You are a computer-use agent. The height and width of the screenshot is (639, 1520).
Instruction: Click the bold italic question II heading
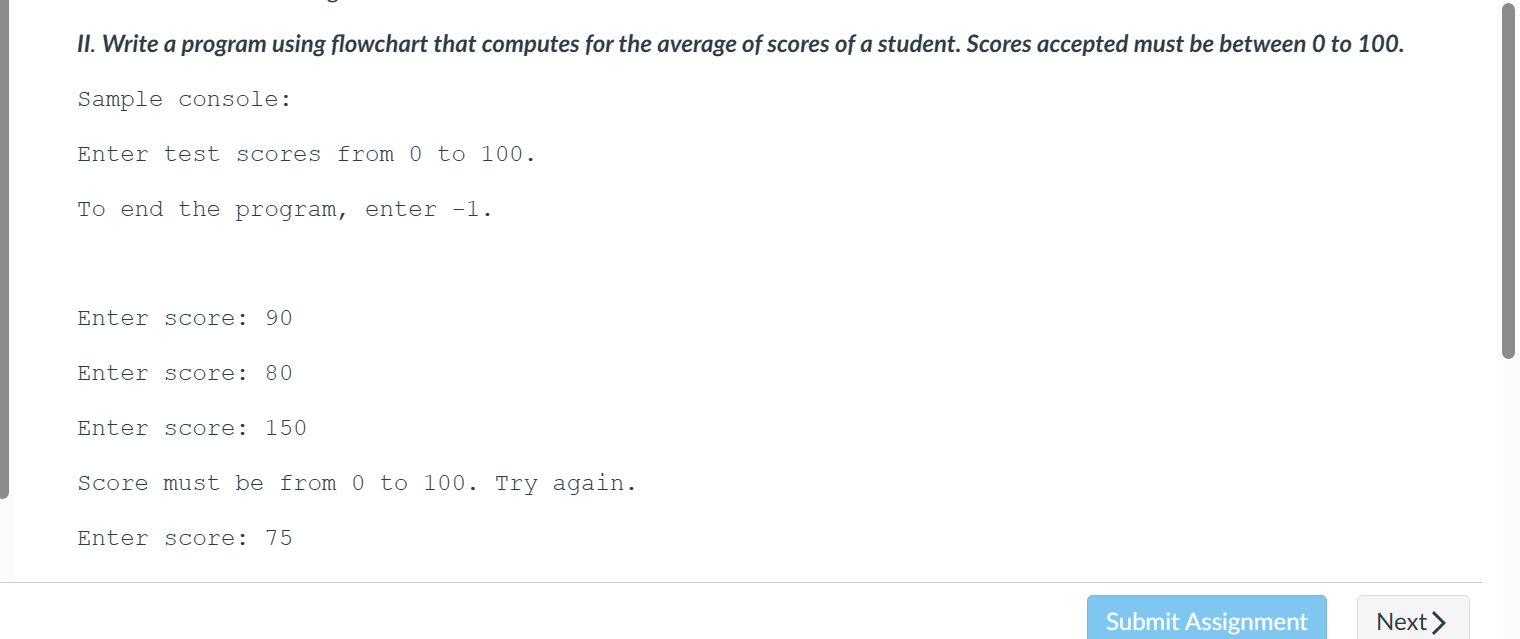click(741, 44)
